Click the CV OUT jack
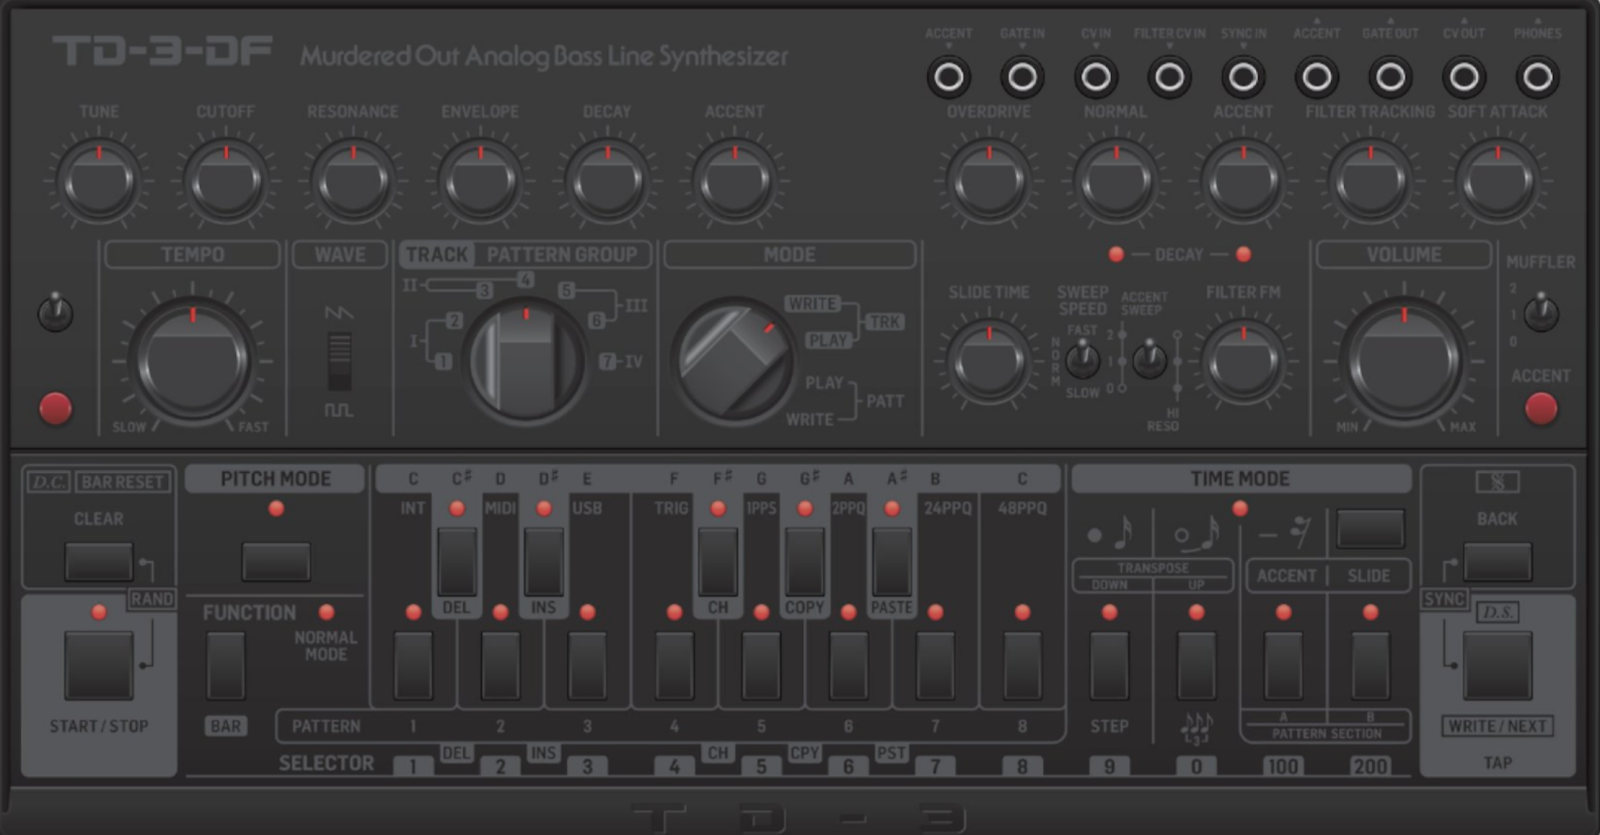 1464,77
